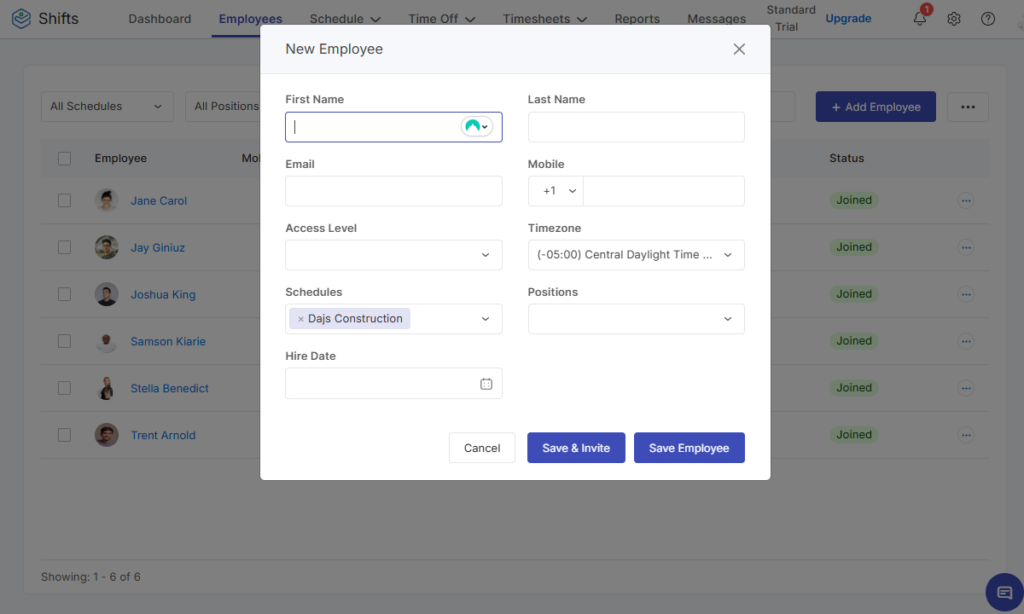The width and height of the screenshot is (1024, 614).
Task: Expand the Time Off menu
Action: coord(441,19)
